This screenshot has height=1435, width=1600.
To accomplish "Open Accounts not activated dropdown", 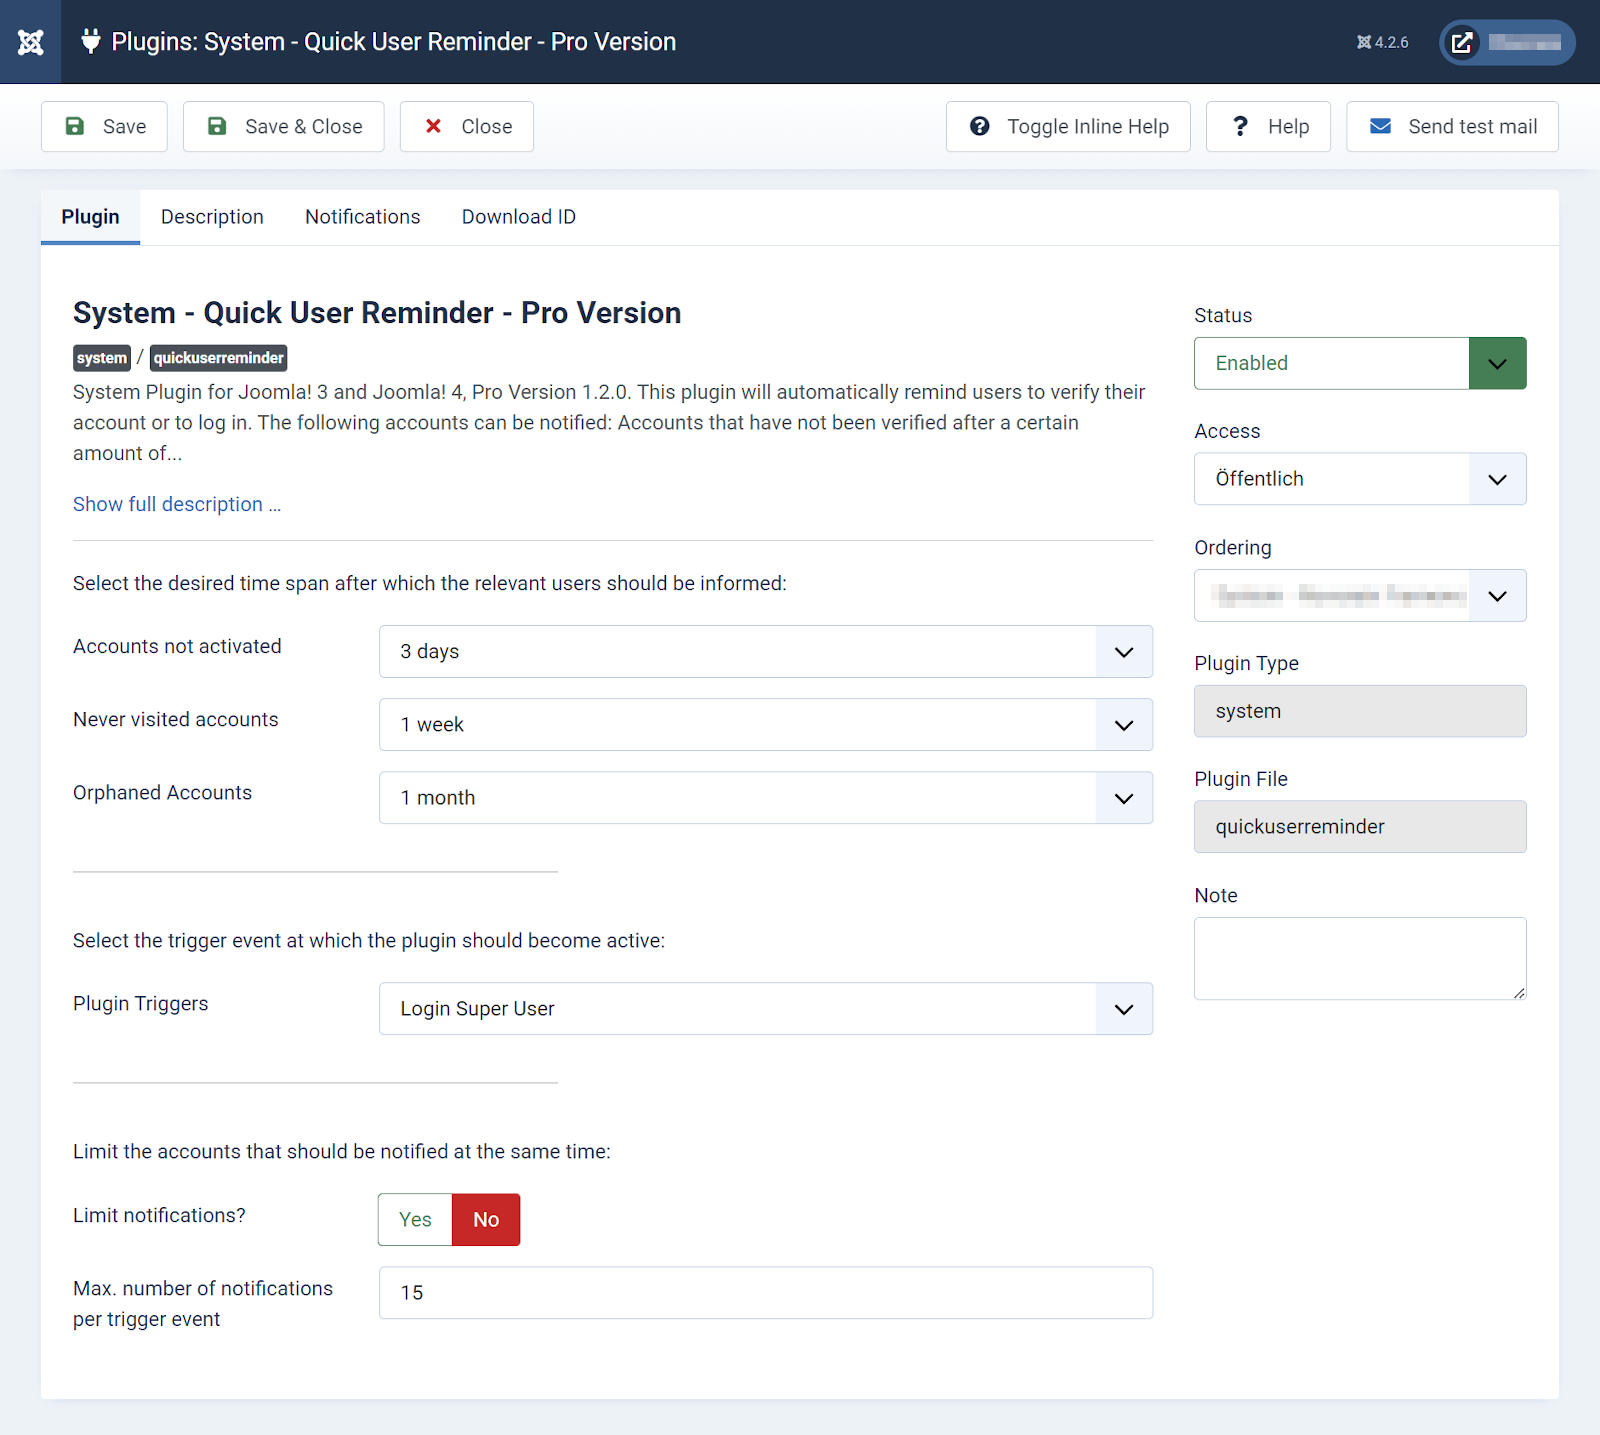I will (766, 651).
